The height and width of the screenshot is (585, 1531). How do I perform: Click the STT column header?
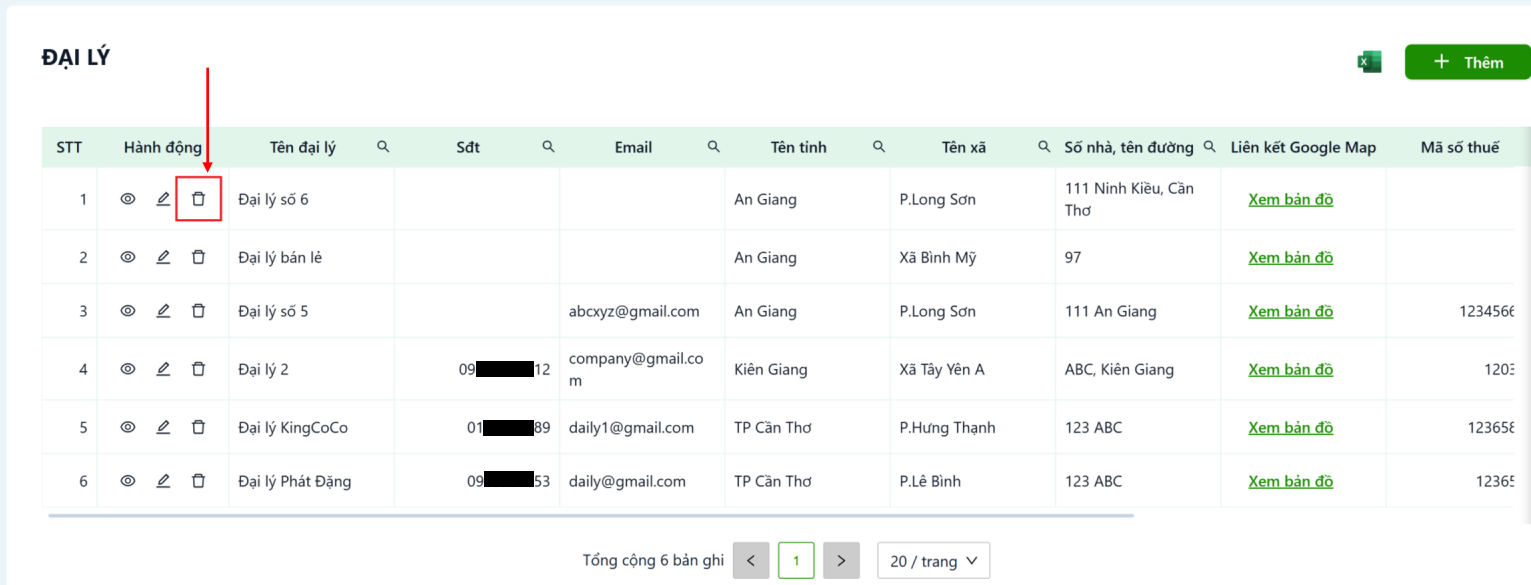point(69,147)
